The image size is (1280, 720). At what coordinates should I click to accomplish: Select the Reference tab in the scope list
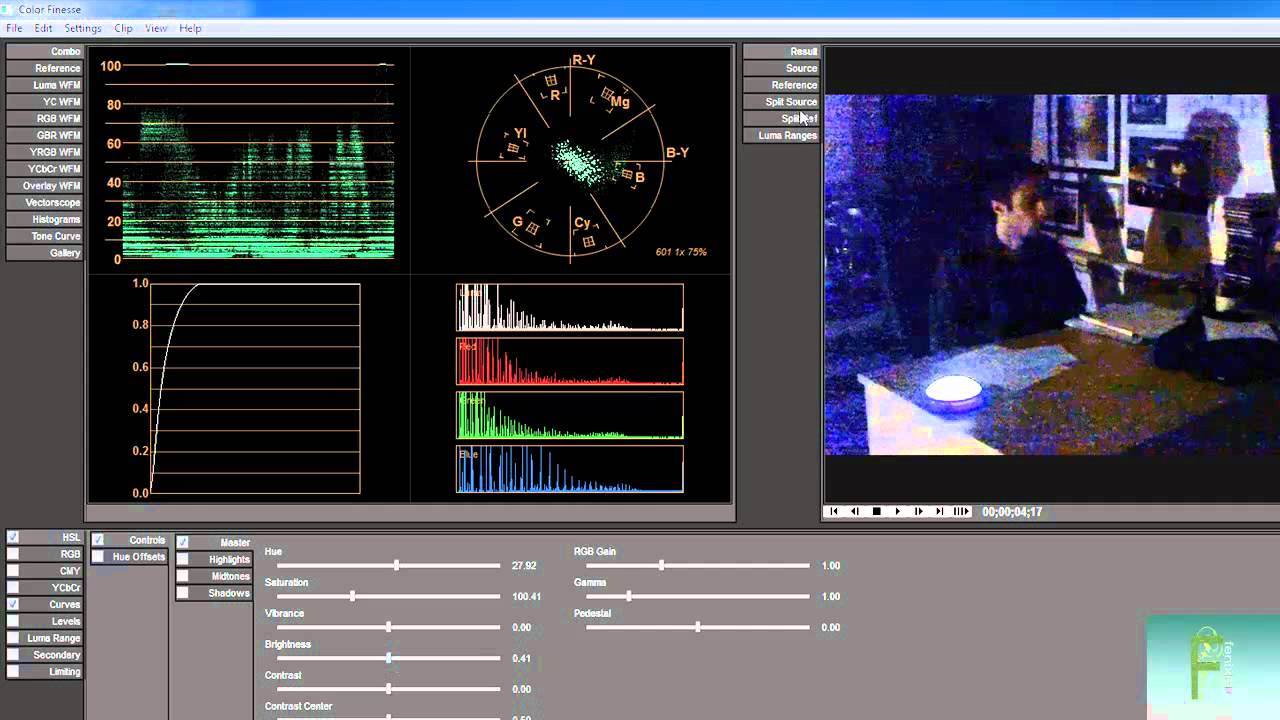(44, 68)
